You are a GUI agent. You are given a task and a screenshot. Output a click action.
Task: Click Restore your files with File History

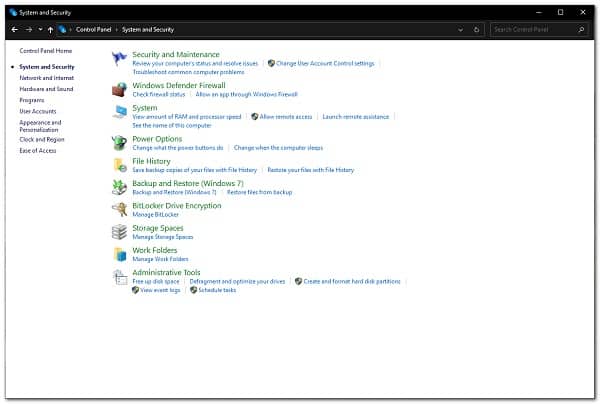[311, 169]
